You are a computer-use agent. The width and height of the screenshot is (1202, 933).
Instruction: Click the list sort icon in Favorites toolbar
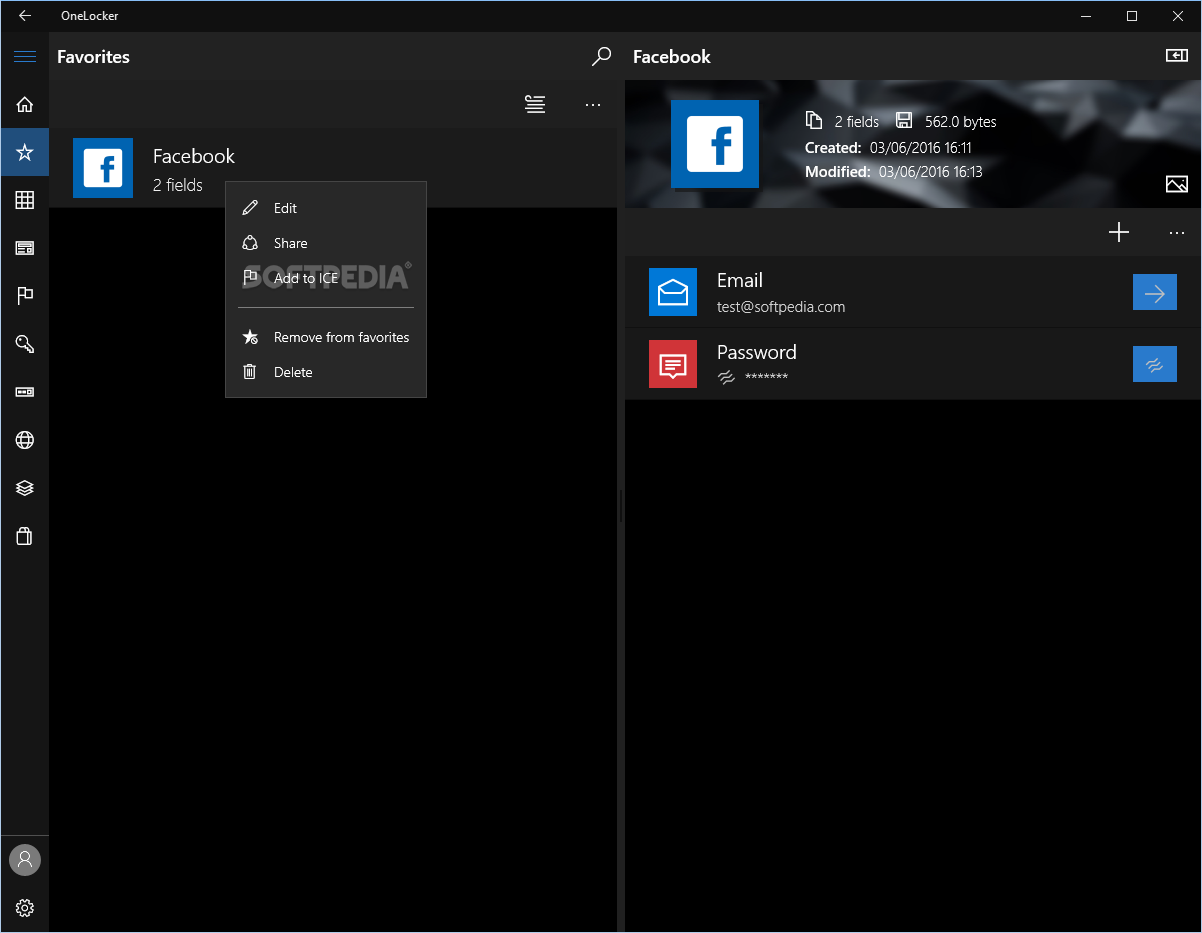pyautogui.click(x=535, y=104)
